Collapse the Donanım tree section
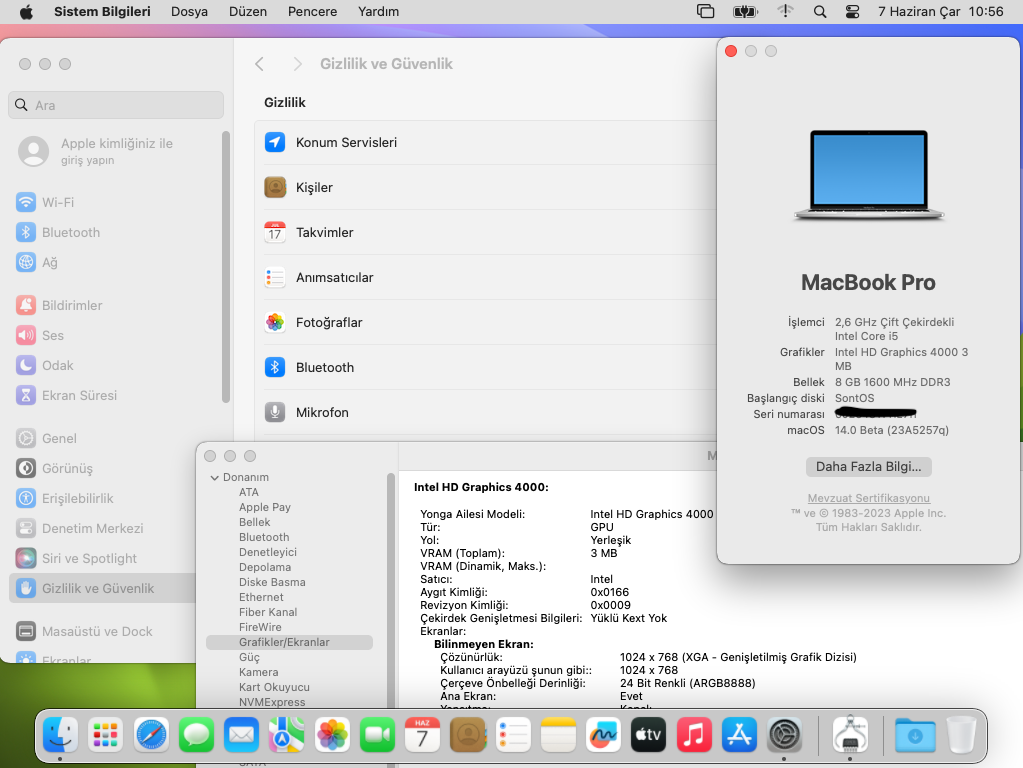Viewport: 1023px width, 768px height. tap(215, 478)
